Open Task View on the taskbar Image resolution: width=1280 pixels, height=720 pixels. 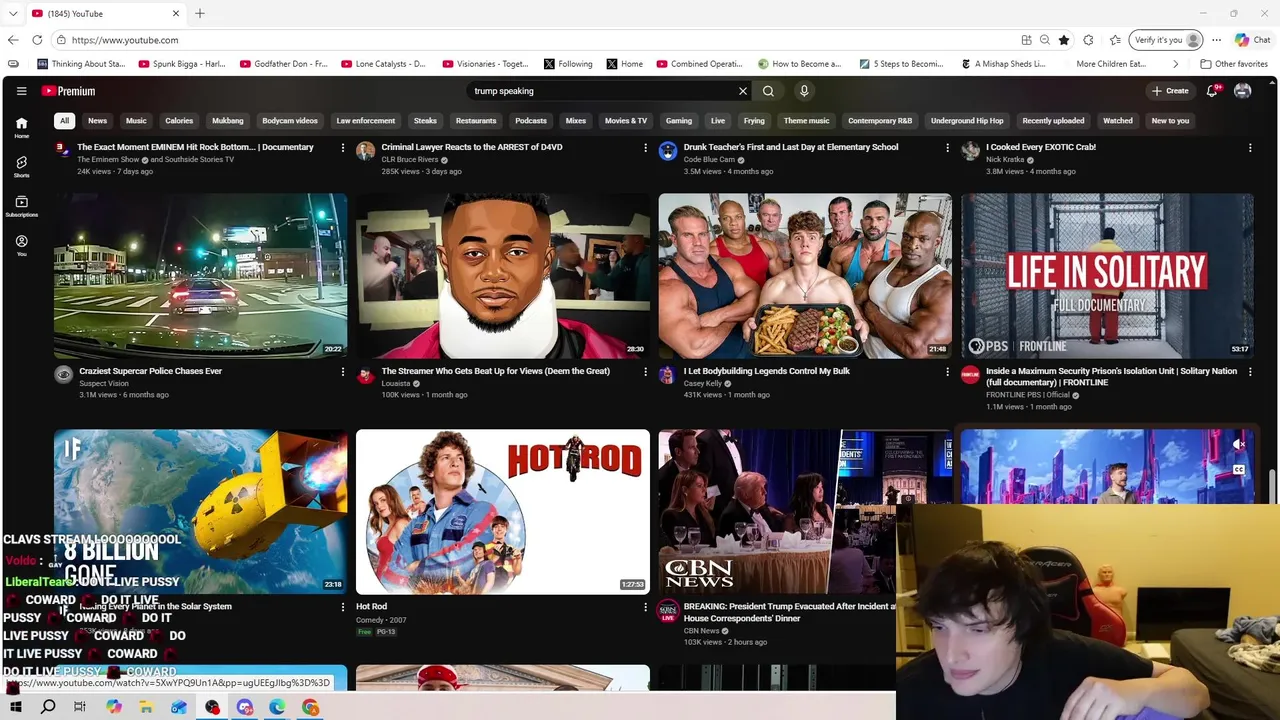(x=80, y=707)
